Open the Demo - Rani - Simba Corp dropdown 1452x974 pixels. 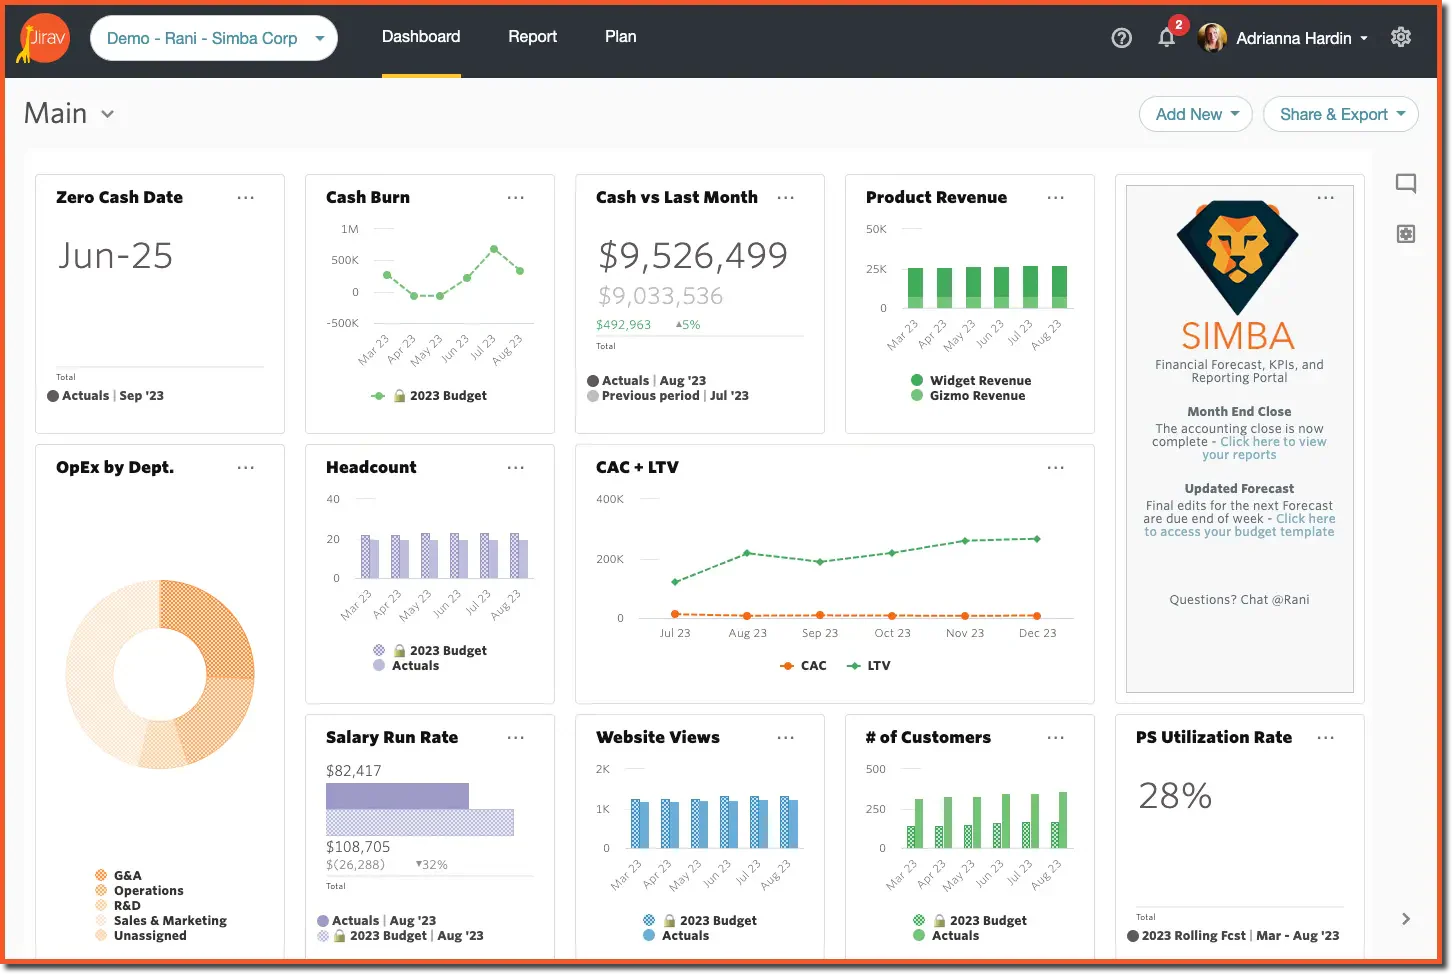[214, 38]
